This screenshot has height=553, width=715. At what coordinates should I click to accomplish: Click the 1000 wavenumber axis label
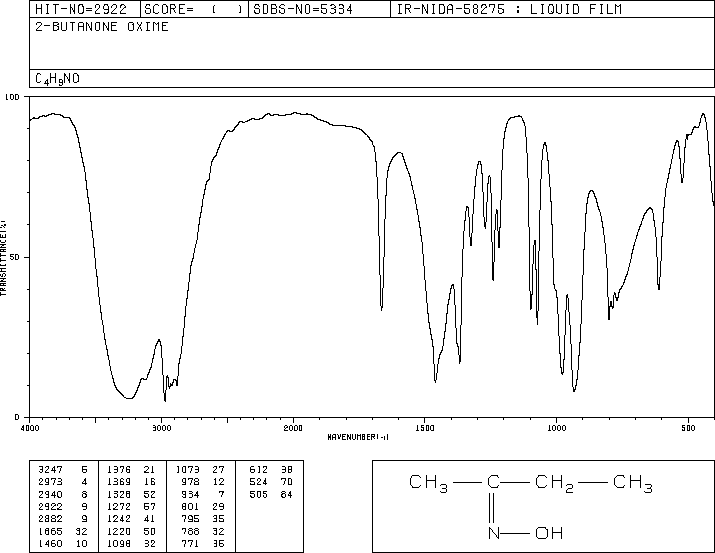click(557, 428)
